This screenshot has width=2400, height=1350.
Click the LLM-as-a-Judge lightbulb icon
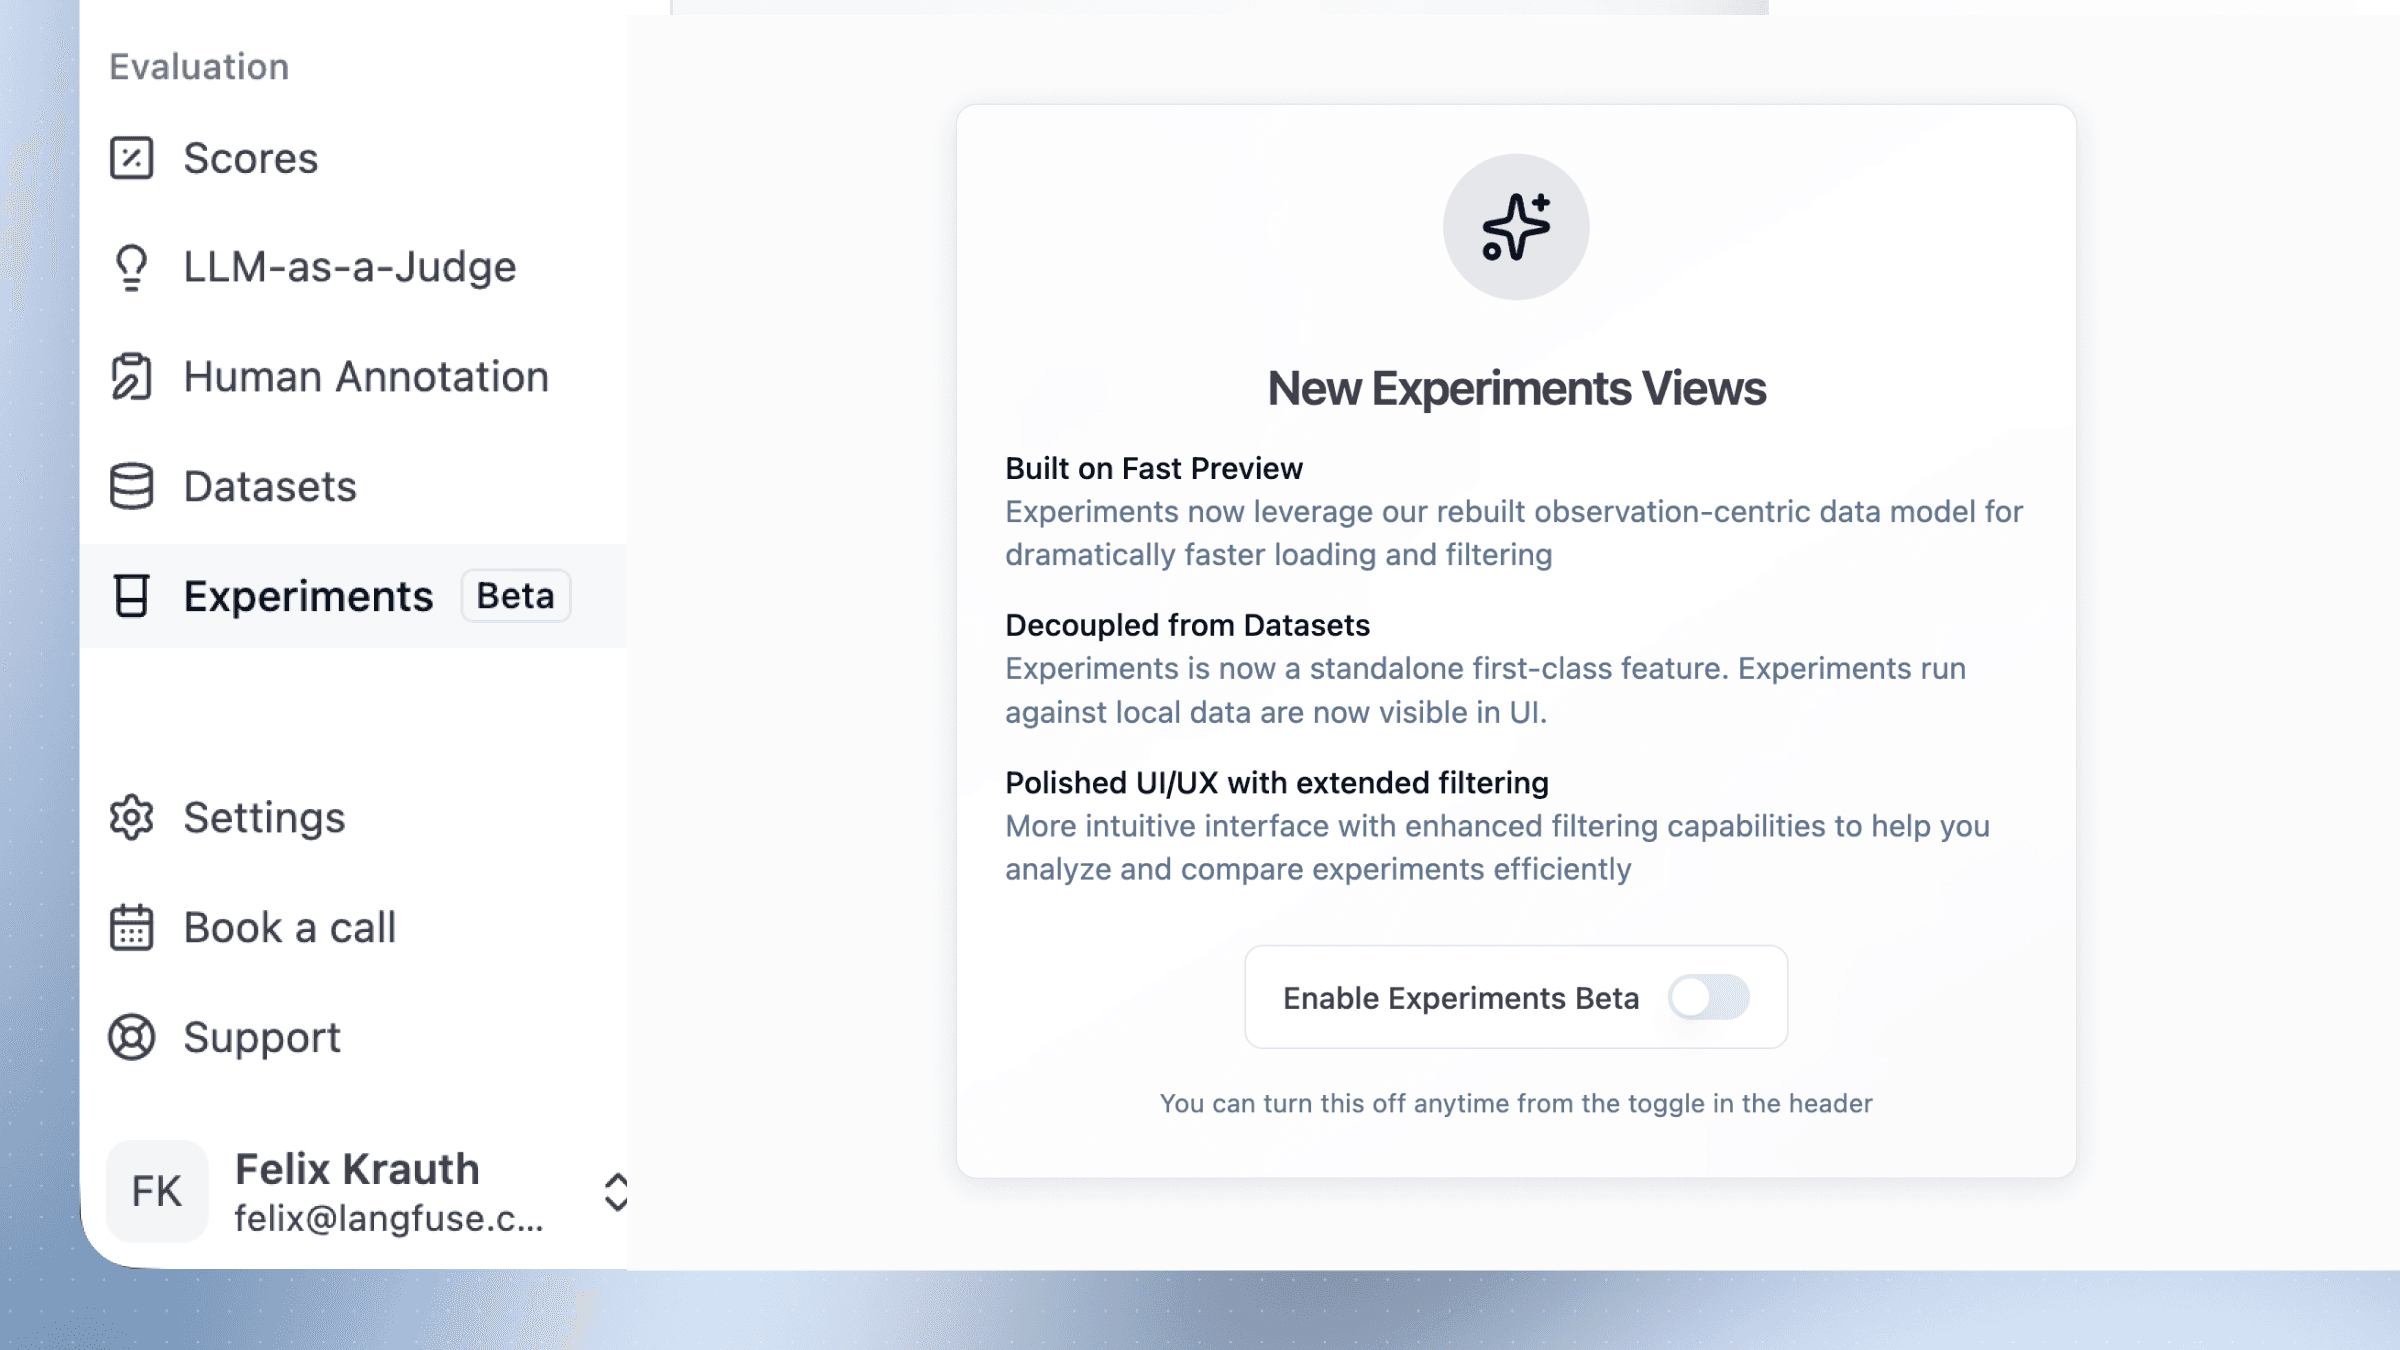pyautogui.click(x=131, y=267)
